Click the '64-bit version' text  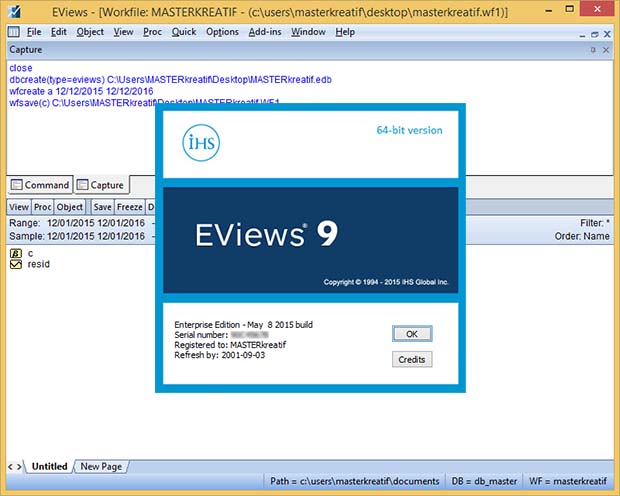tap(409, 130)
